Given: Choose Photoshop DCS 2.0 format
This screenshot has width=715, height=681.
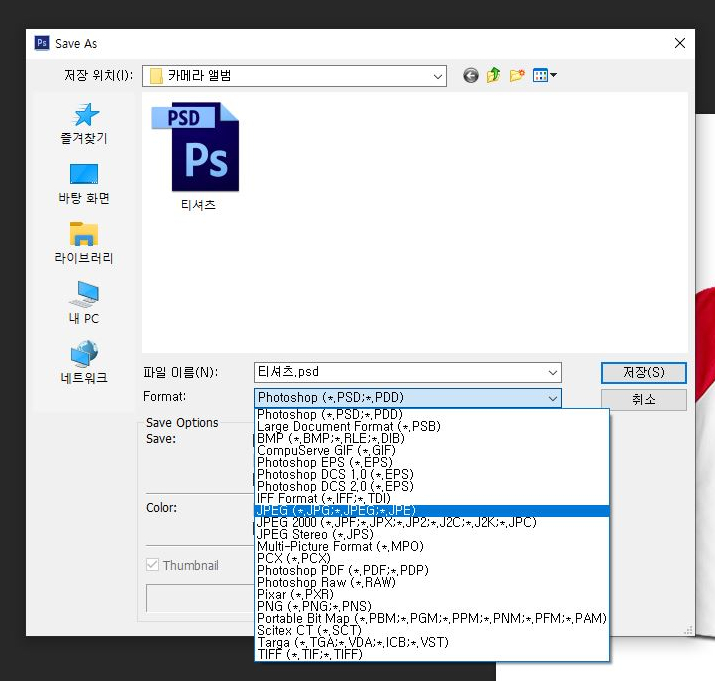Looking at the screenshot, I should 431,486.
